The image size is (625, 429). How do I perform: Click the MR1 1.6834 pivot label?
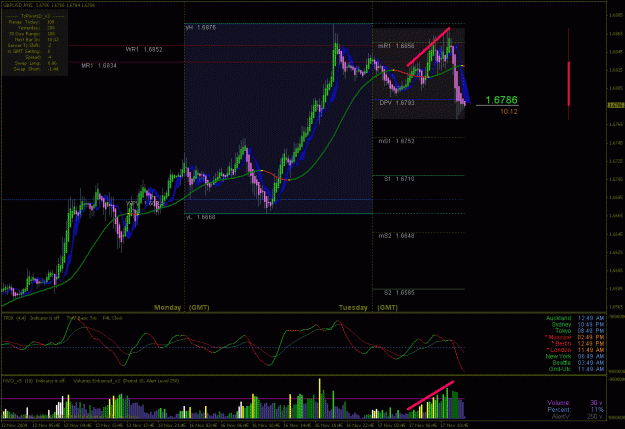pos(99,65)
